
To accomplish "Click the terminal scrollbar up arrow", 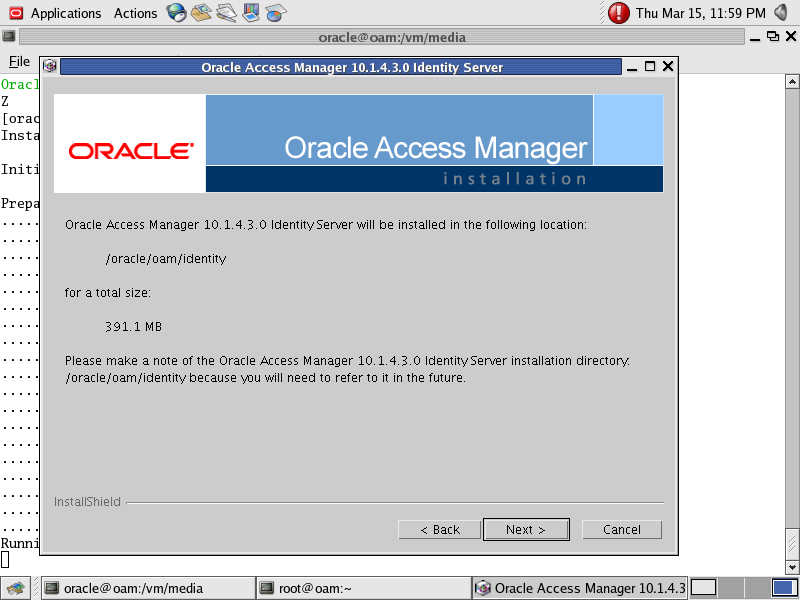I will coord(792,82).
